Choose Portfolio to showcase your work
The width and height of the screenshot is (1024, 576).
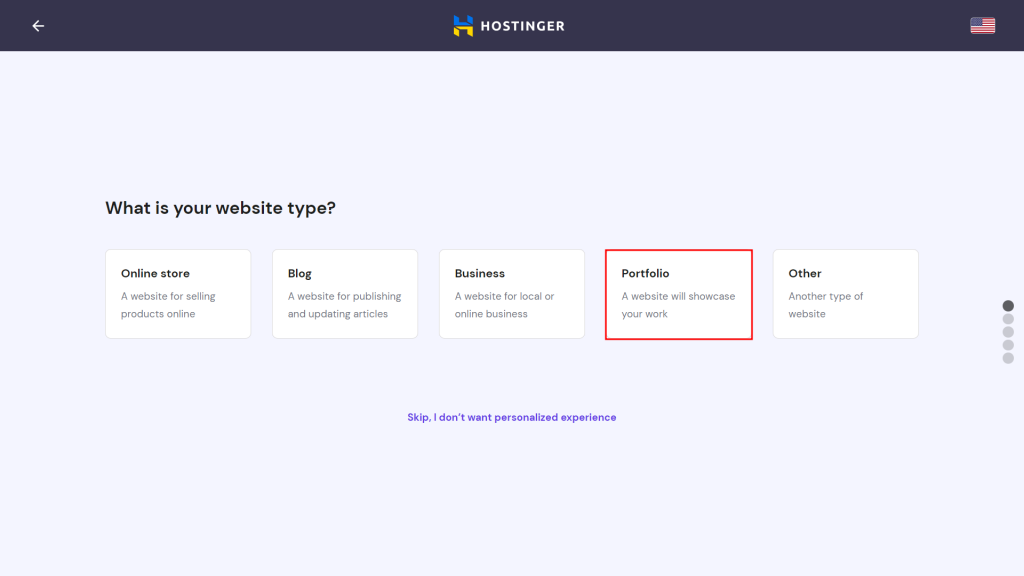(679, 293)
